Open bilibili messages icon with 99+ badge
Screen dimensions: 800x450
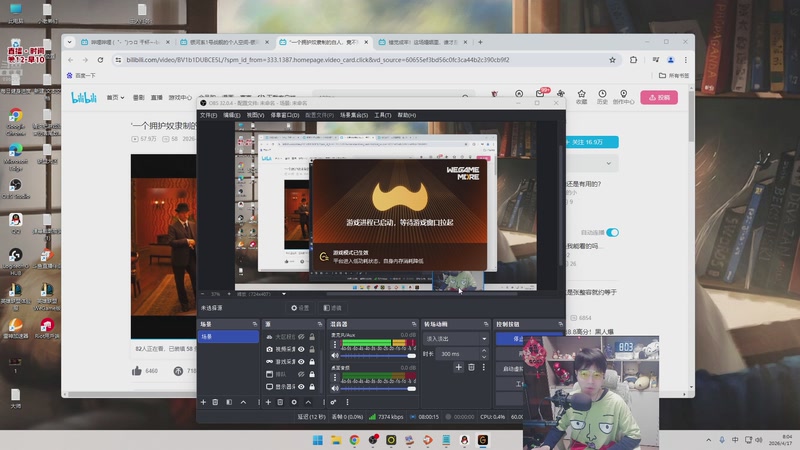click(x=540, y=93)
